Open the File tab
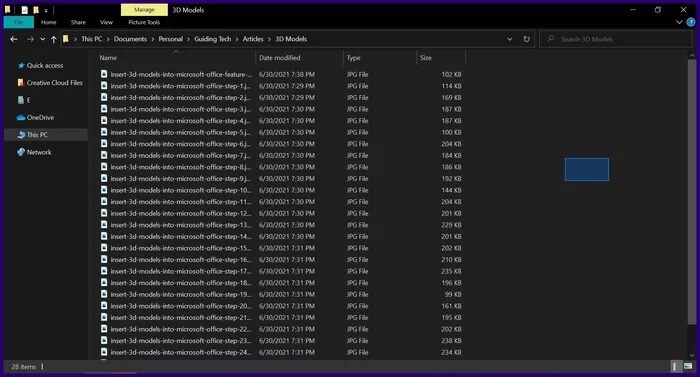The image size is (700, 377). [x=19, y=22]
